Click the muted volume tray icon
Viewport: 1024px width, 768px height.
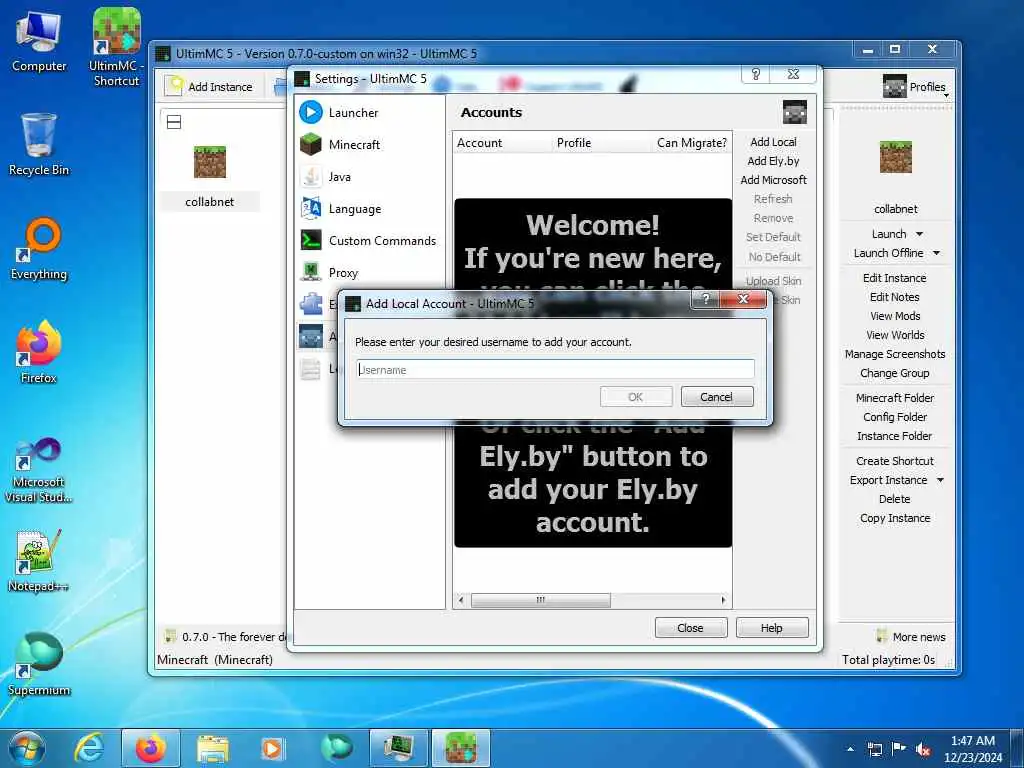point(923,750)
